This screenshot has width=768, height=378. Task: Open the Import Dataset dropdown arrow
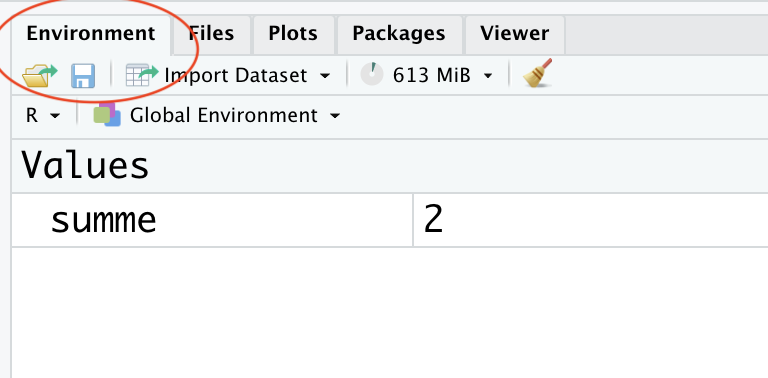pyautogui.click(x=324, y=76)
